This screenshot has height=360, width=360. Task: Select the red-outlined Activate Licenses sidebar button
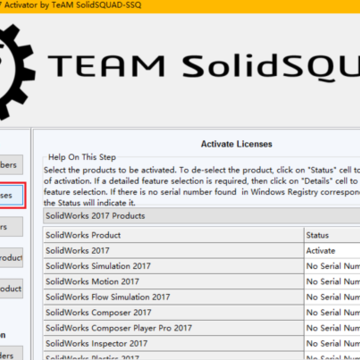coord(12,195)
